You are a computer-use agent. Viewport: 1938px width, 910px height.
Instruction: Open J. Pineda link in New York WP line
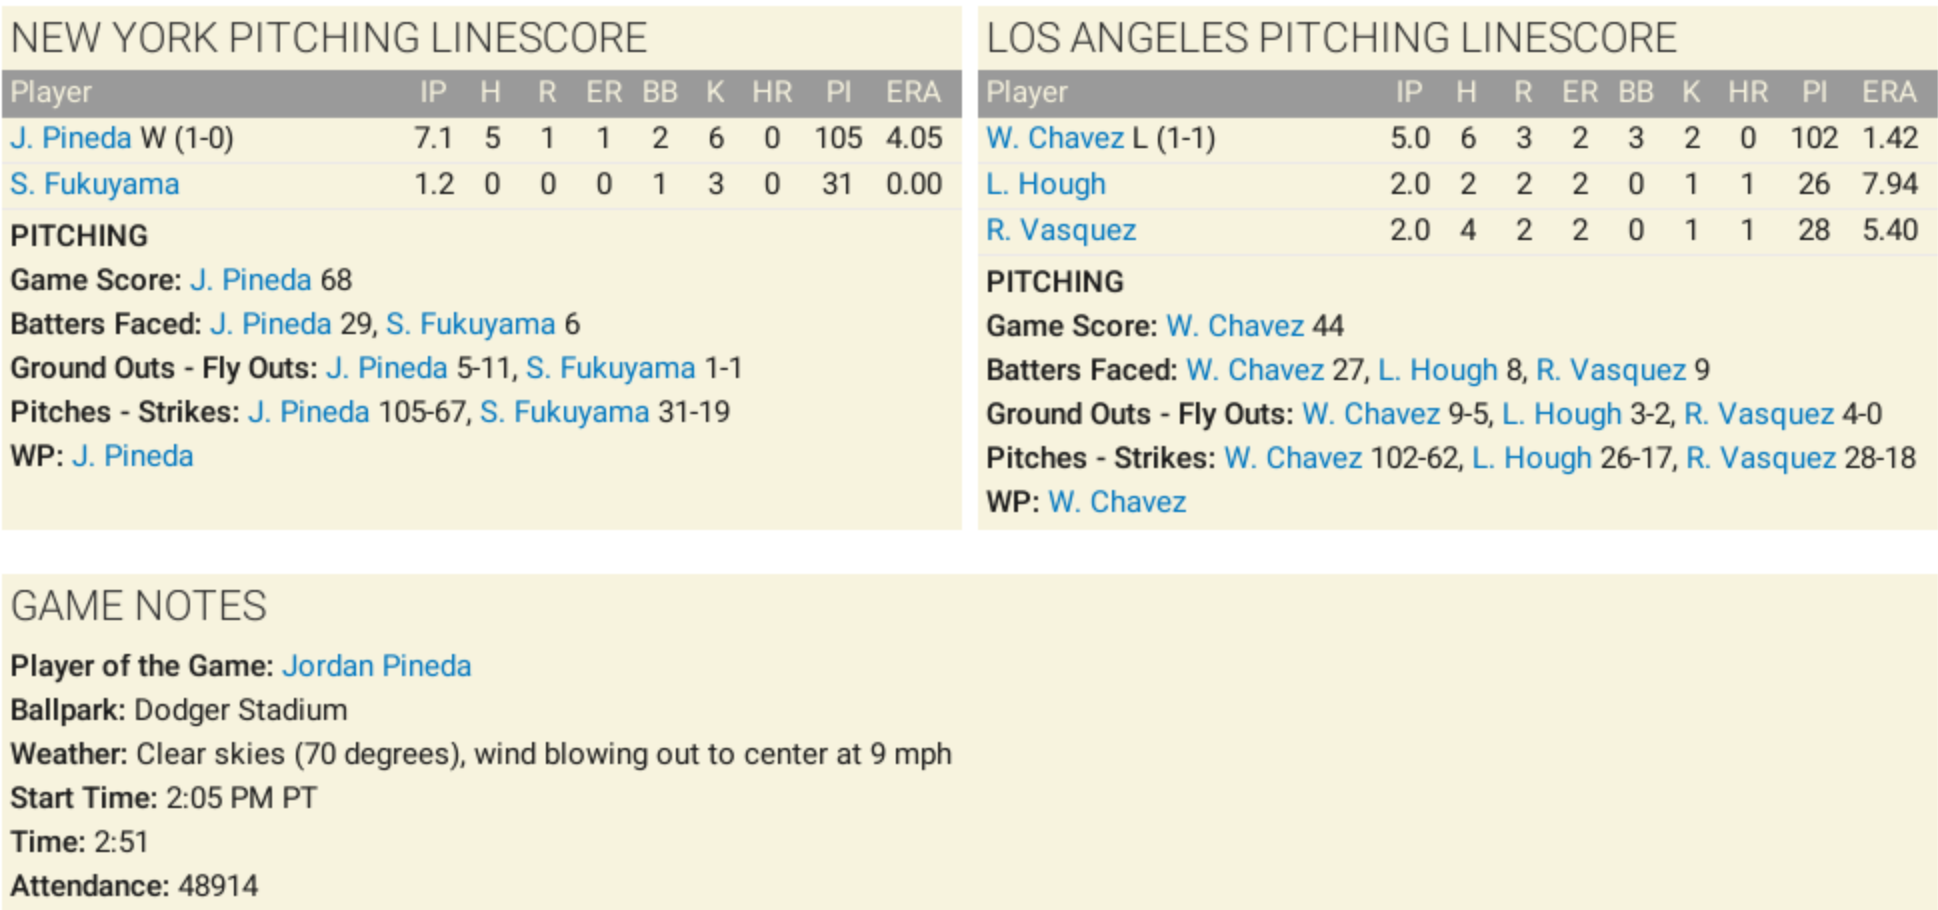[x=133, y=456]
